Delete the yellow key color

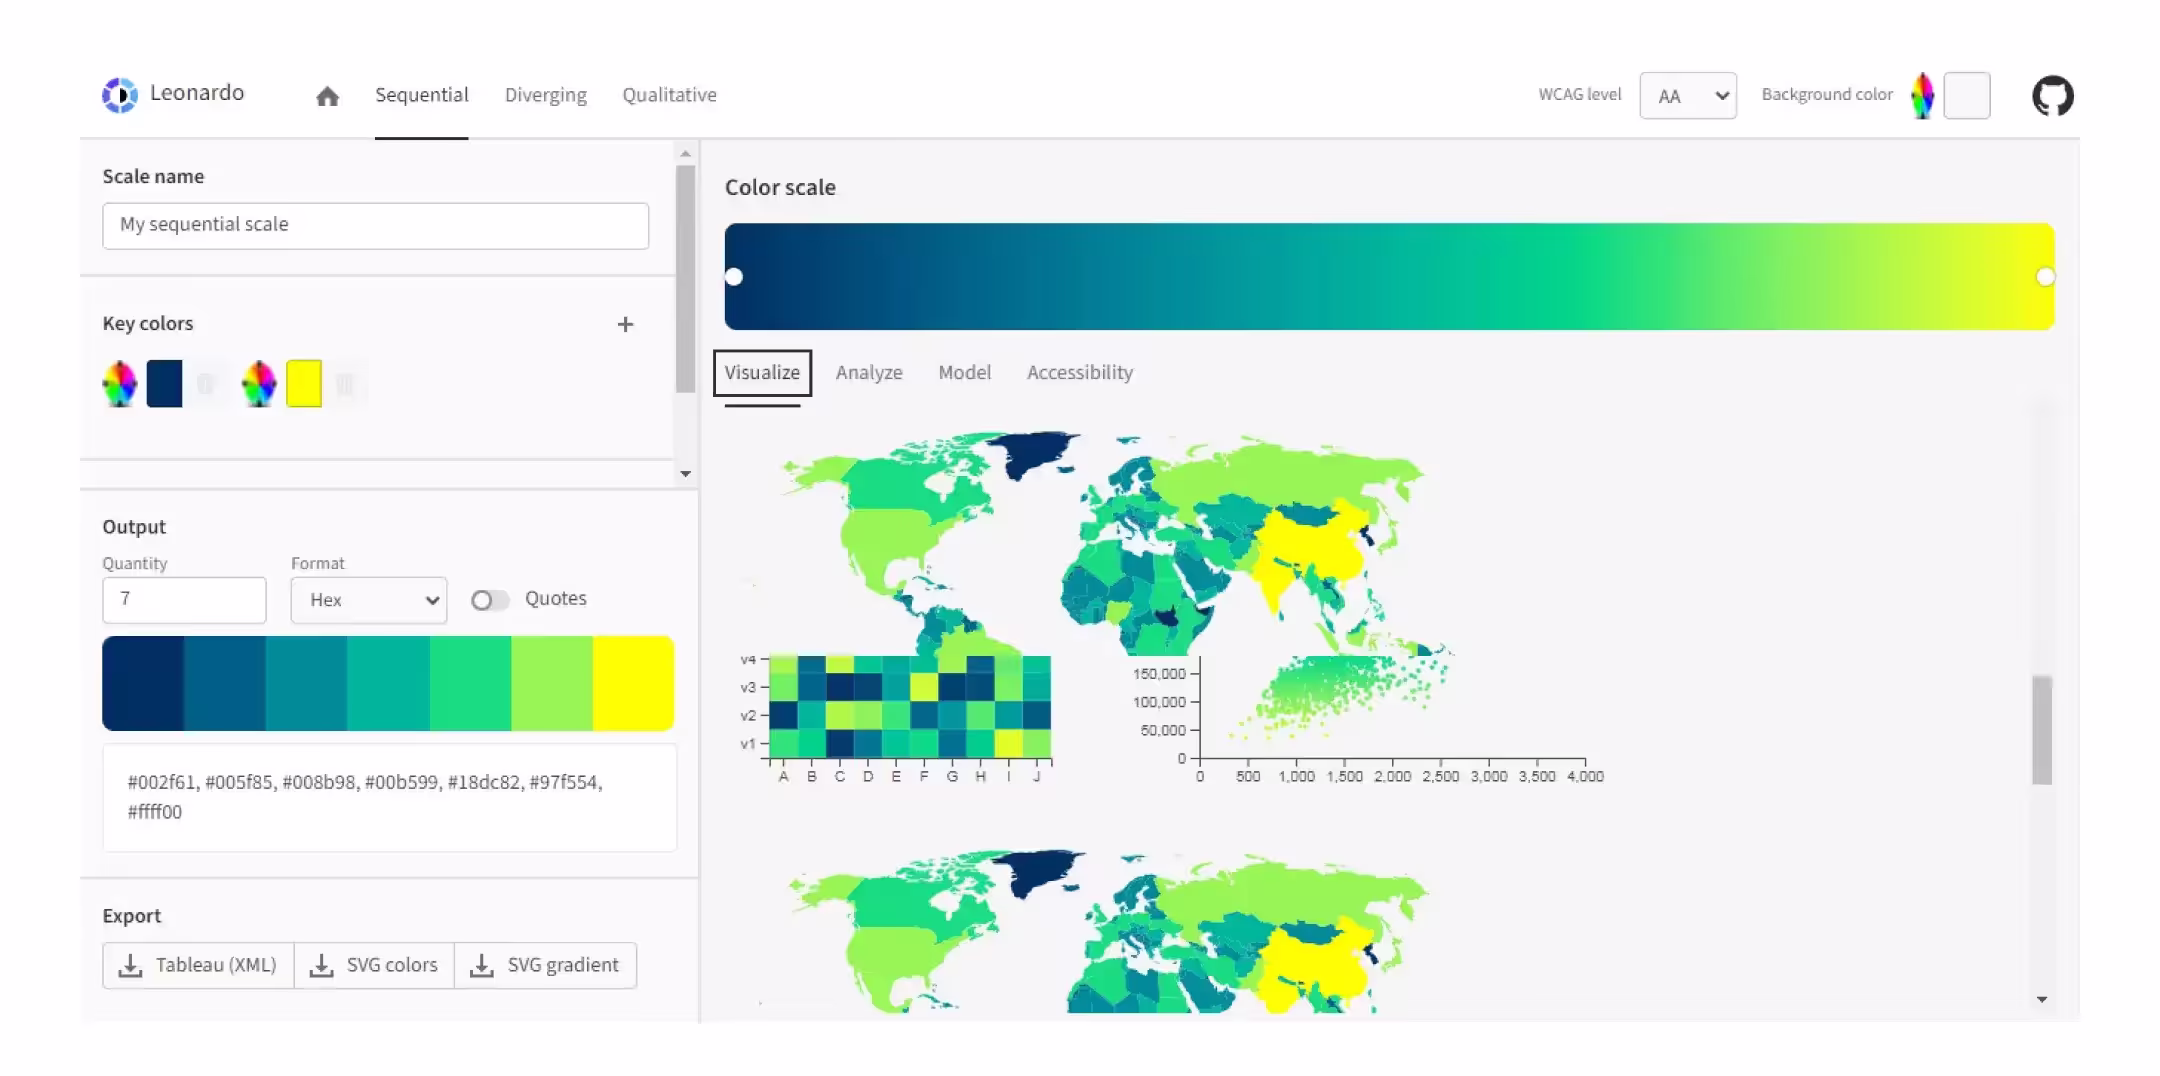pyautogui.click(x=345, y=384)
